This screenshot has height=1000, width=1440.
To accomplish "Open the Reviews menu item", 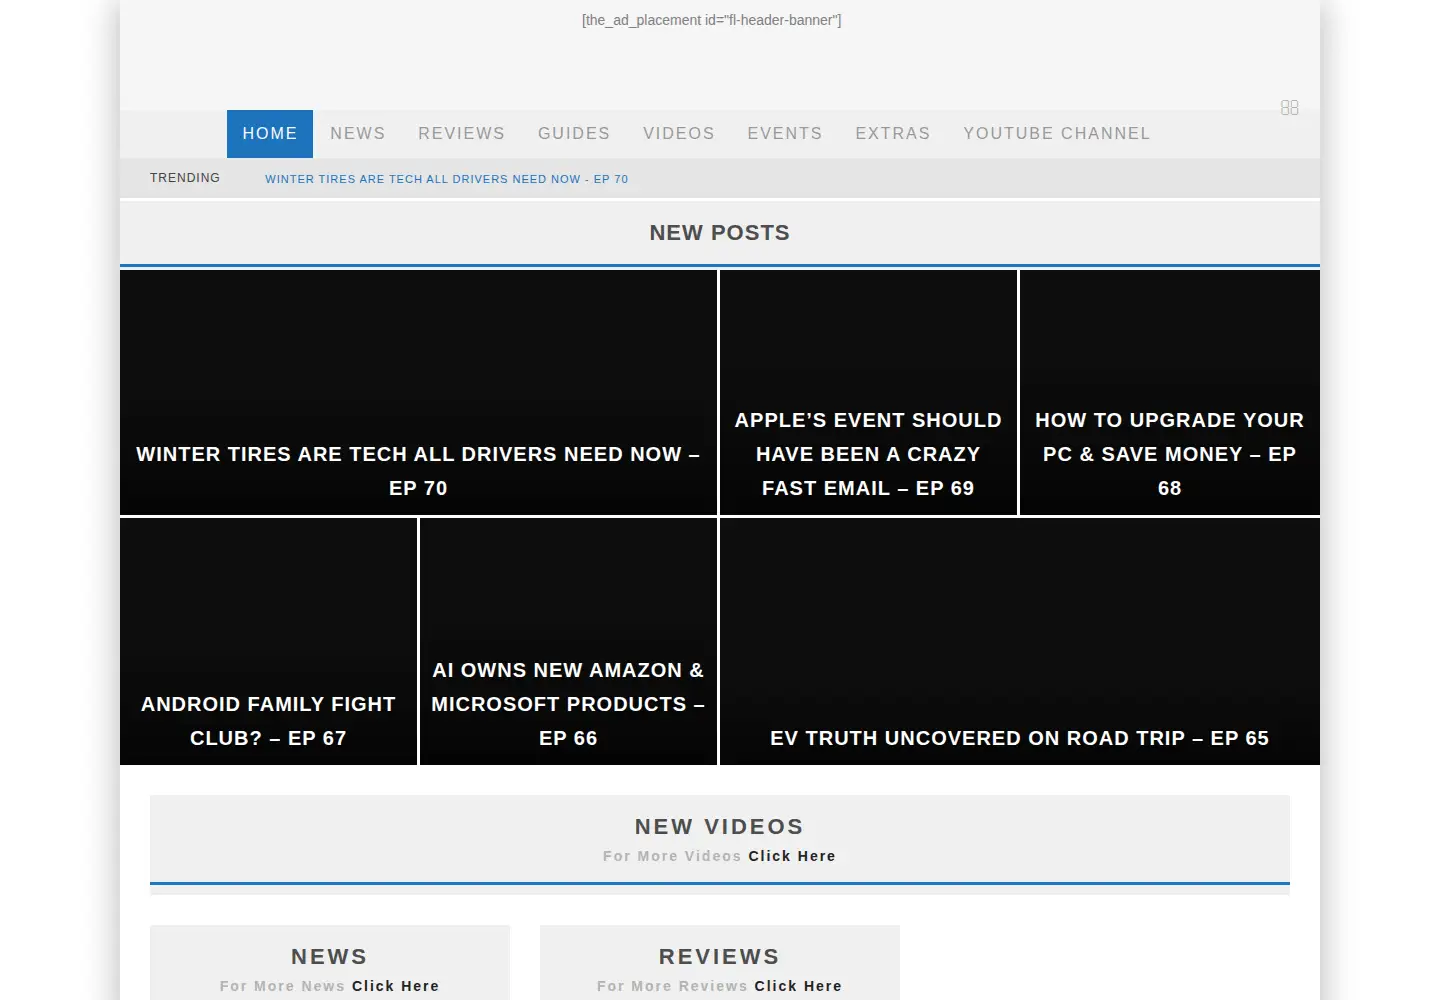I will pos(461,134).
